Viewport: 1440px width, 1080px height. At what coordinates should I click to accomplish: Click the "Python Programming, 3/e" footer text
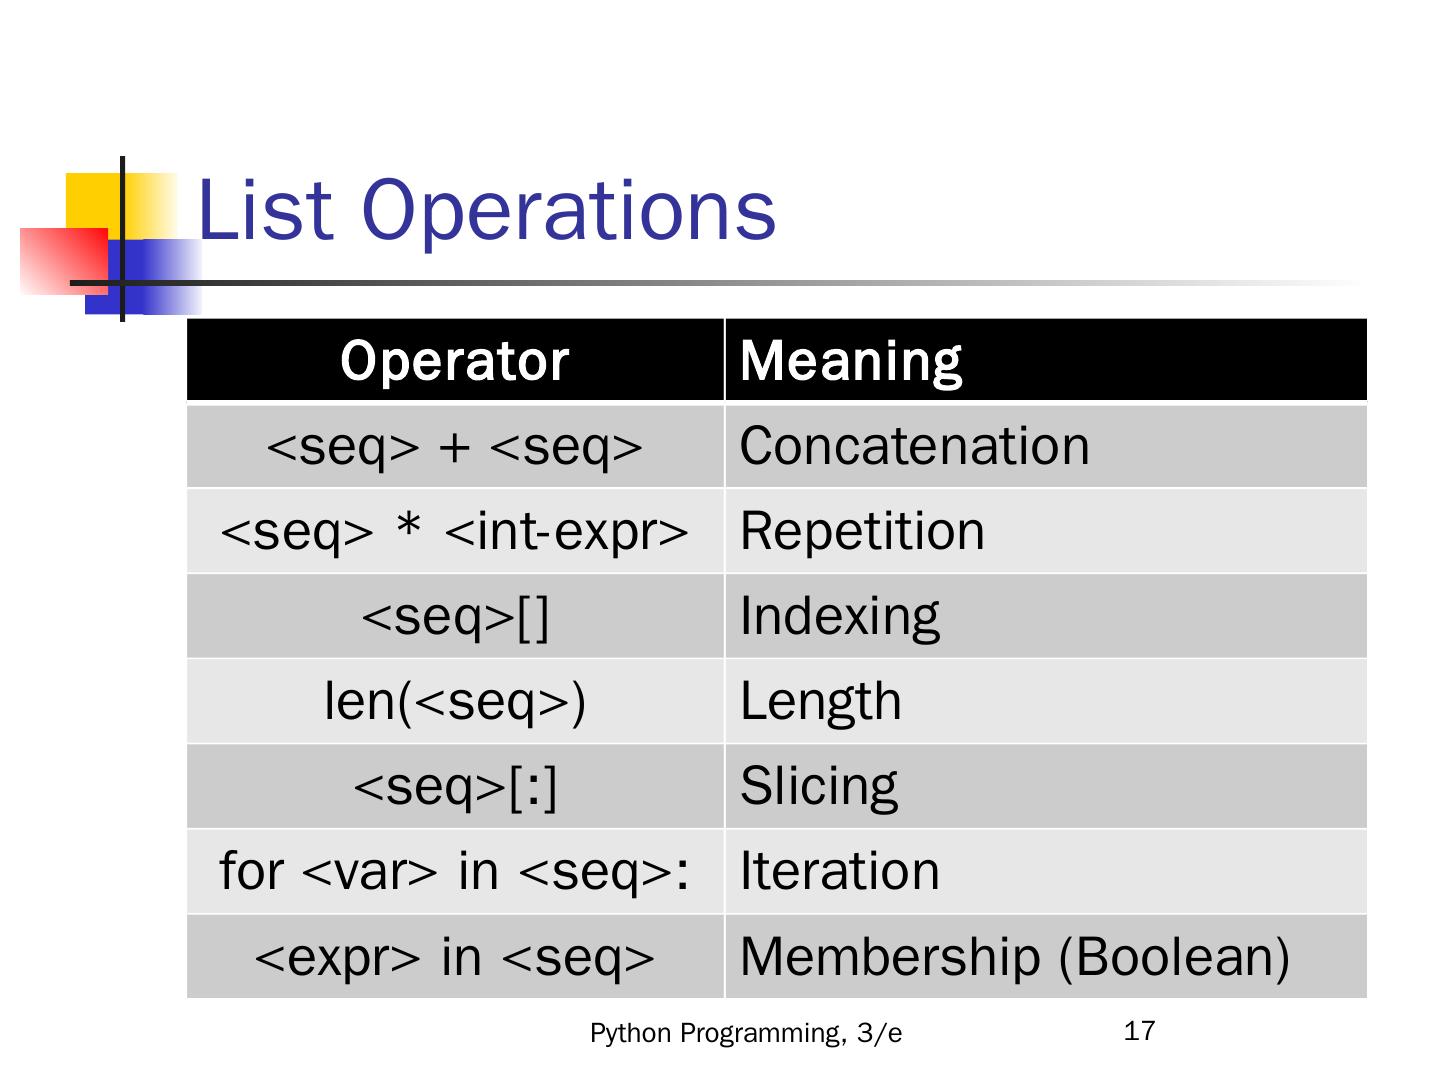pos(746,1033)
